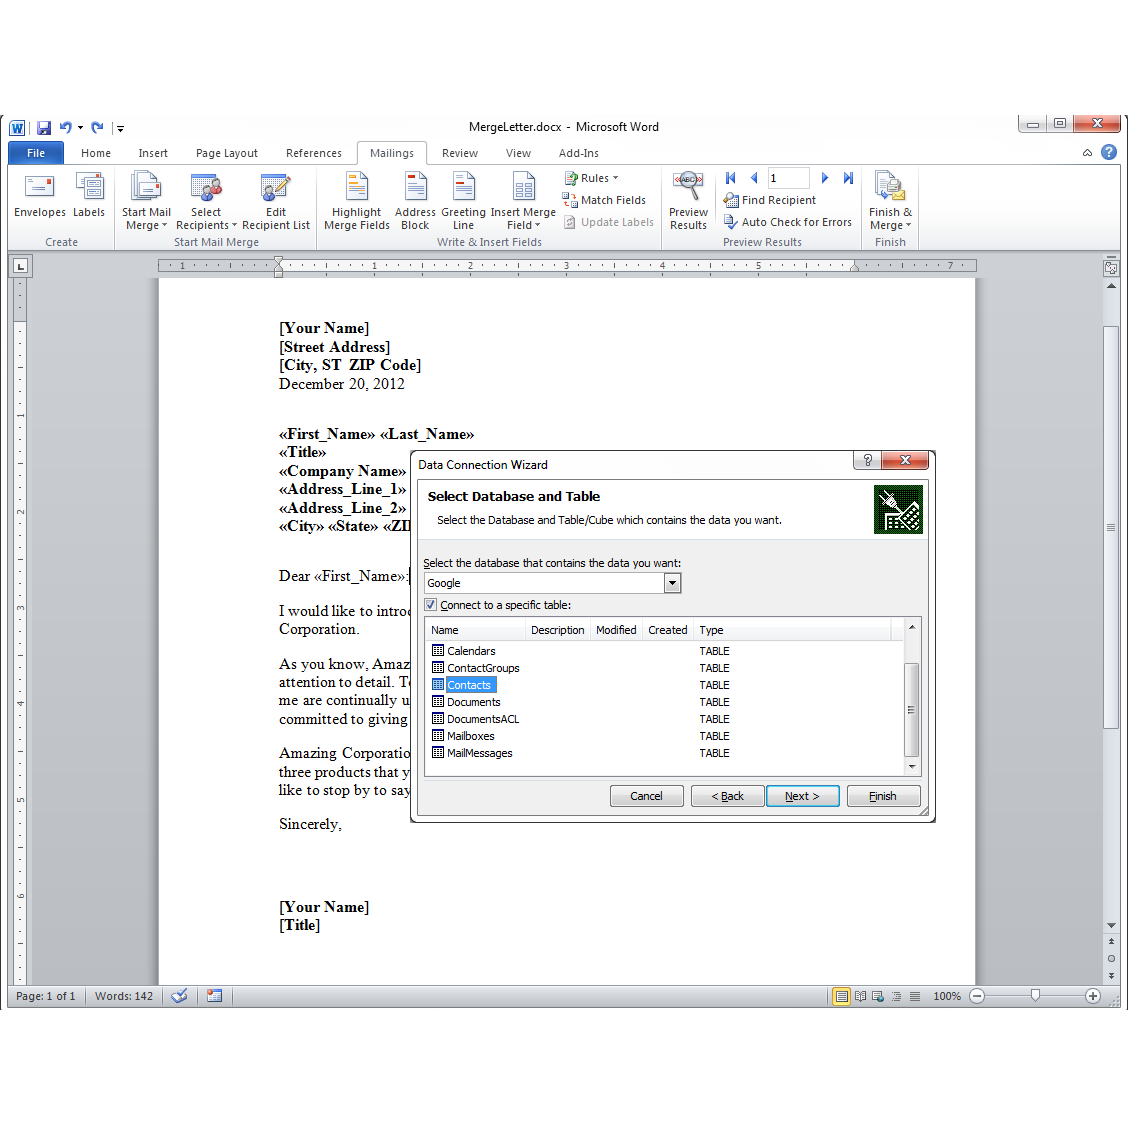Click the Undo button
1128x1128 pixels.
point(65,128)
